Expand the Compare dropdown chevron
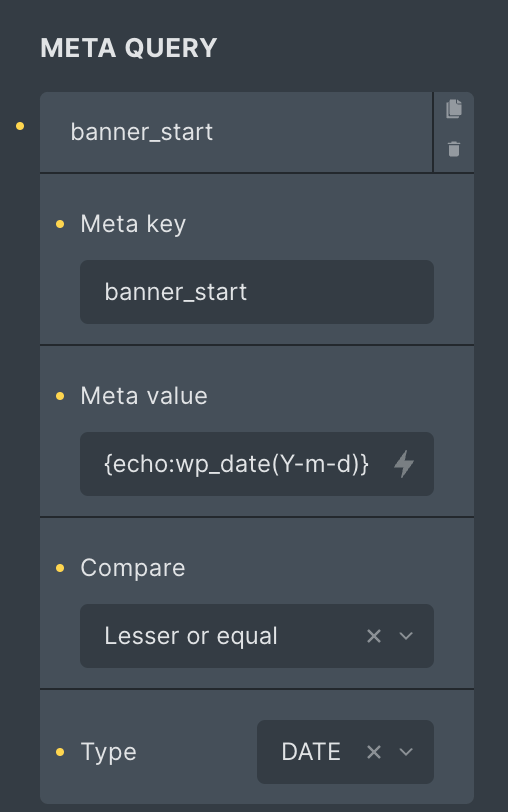The width and height of the screenshot is (508, 812). point(407,636)
